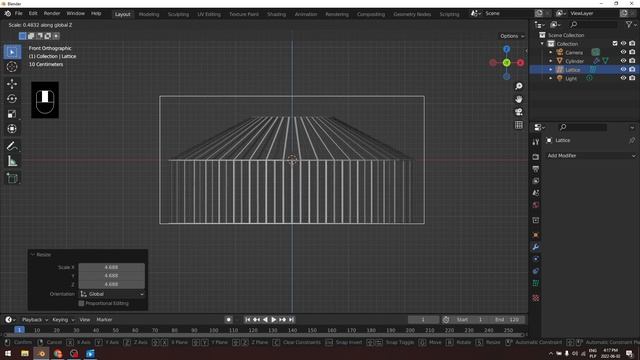
Task: Open the Orientation Global dropdown
Action: click(112, 294)
